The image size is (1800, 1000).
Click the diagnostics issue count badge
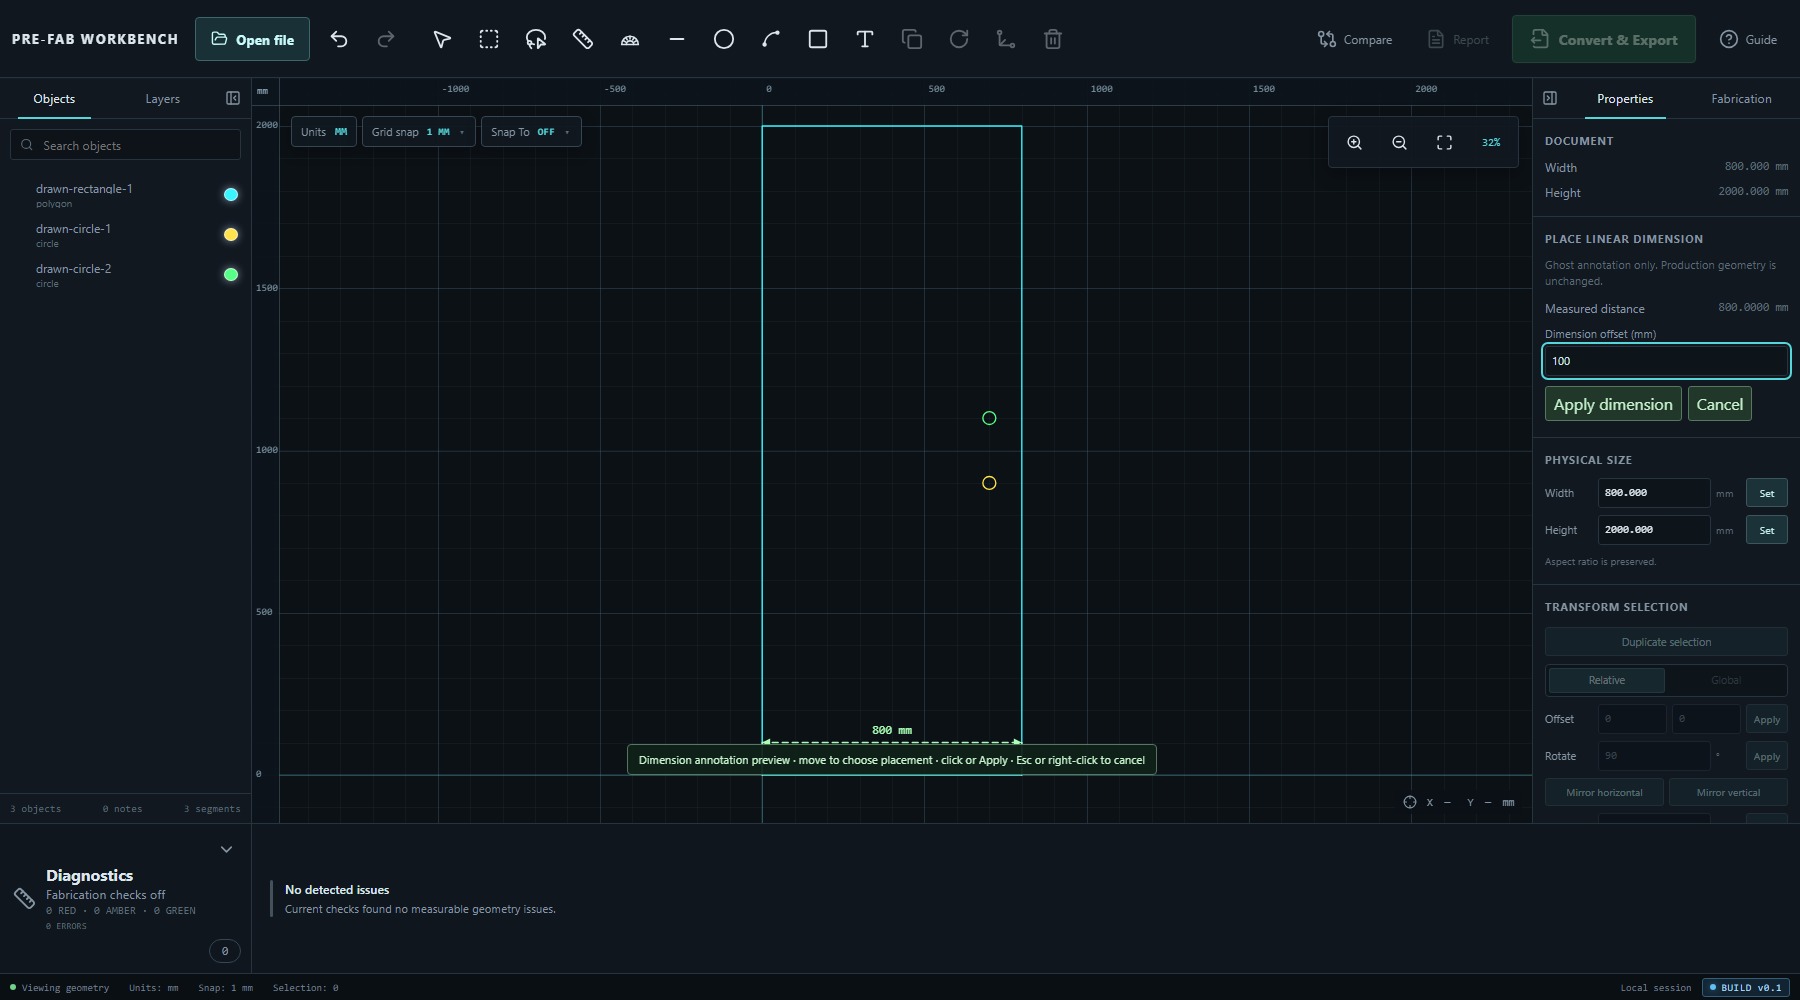point(225,951)
